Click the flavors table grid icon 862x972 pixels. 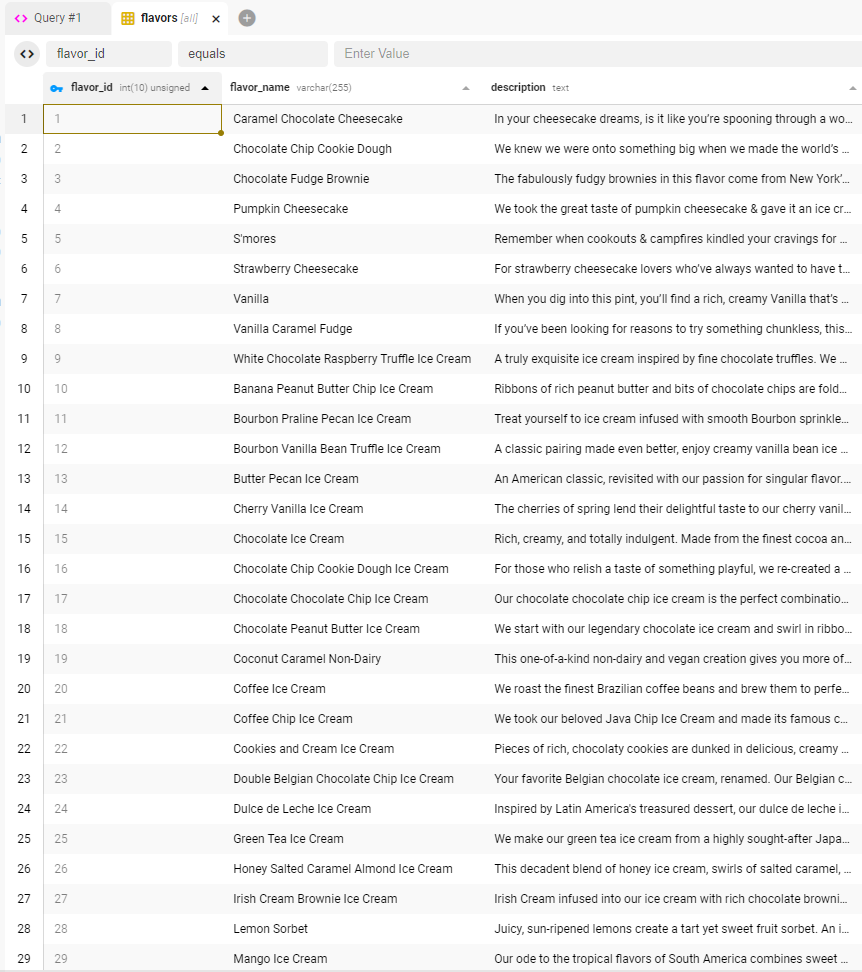pyautogui.click(x=128, y=19)
